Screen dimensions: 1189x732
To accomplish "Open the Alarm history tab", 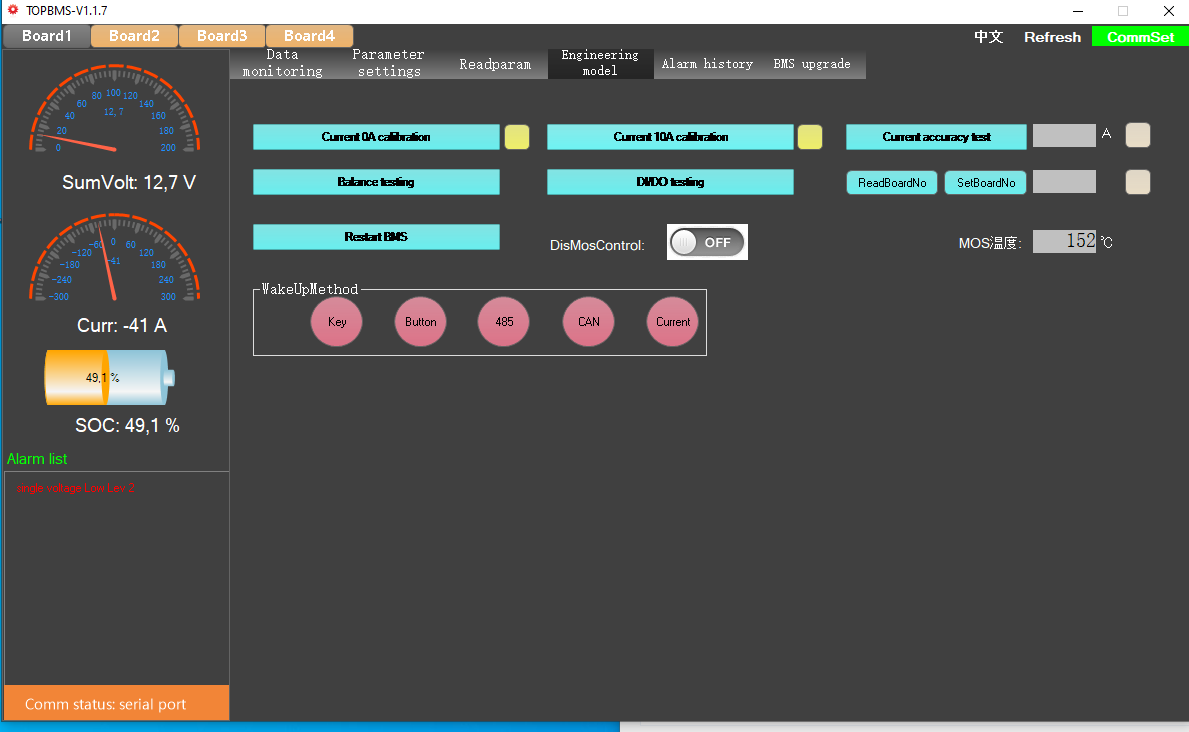I will tap(707, 64).
